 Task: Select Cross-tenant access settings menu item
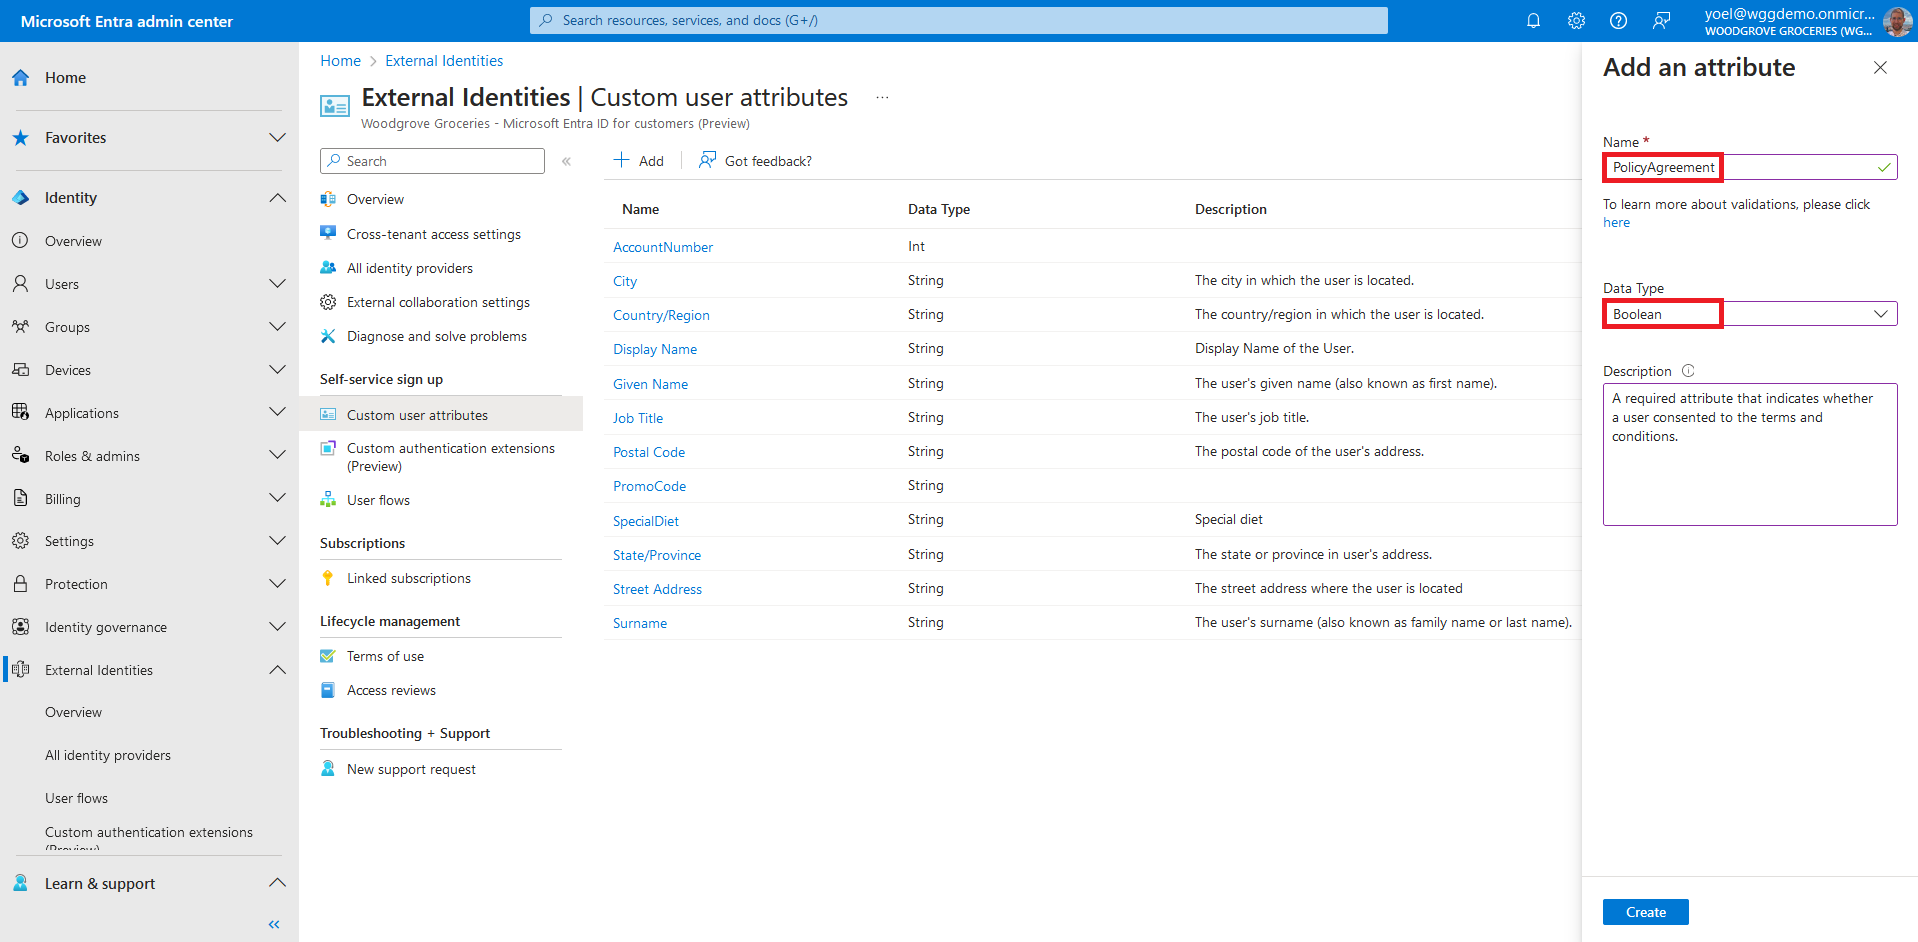[433, 234]
